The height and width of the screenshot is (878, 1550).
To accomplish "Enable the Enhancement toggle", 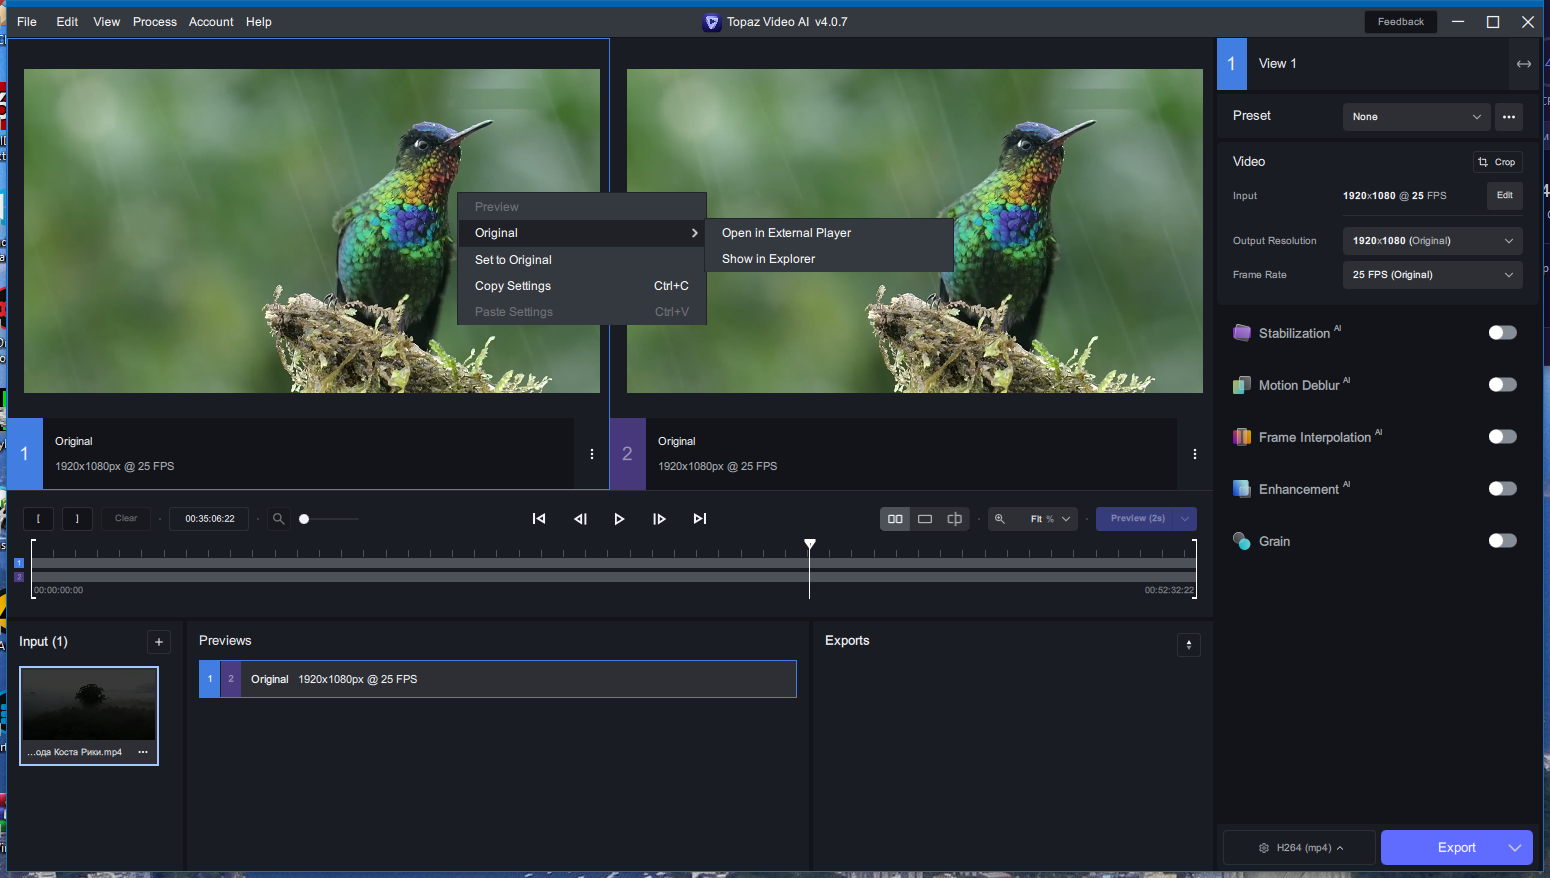I will [x=1502, y=489].
